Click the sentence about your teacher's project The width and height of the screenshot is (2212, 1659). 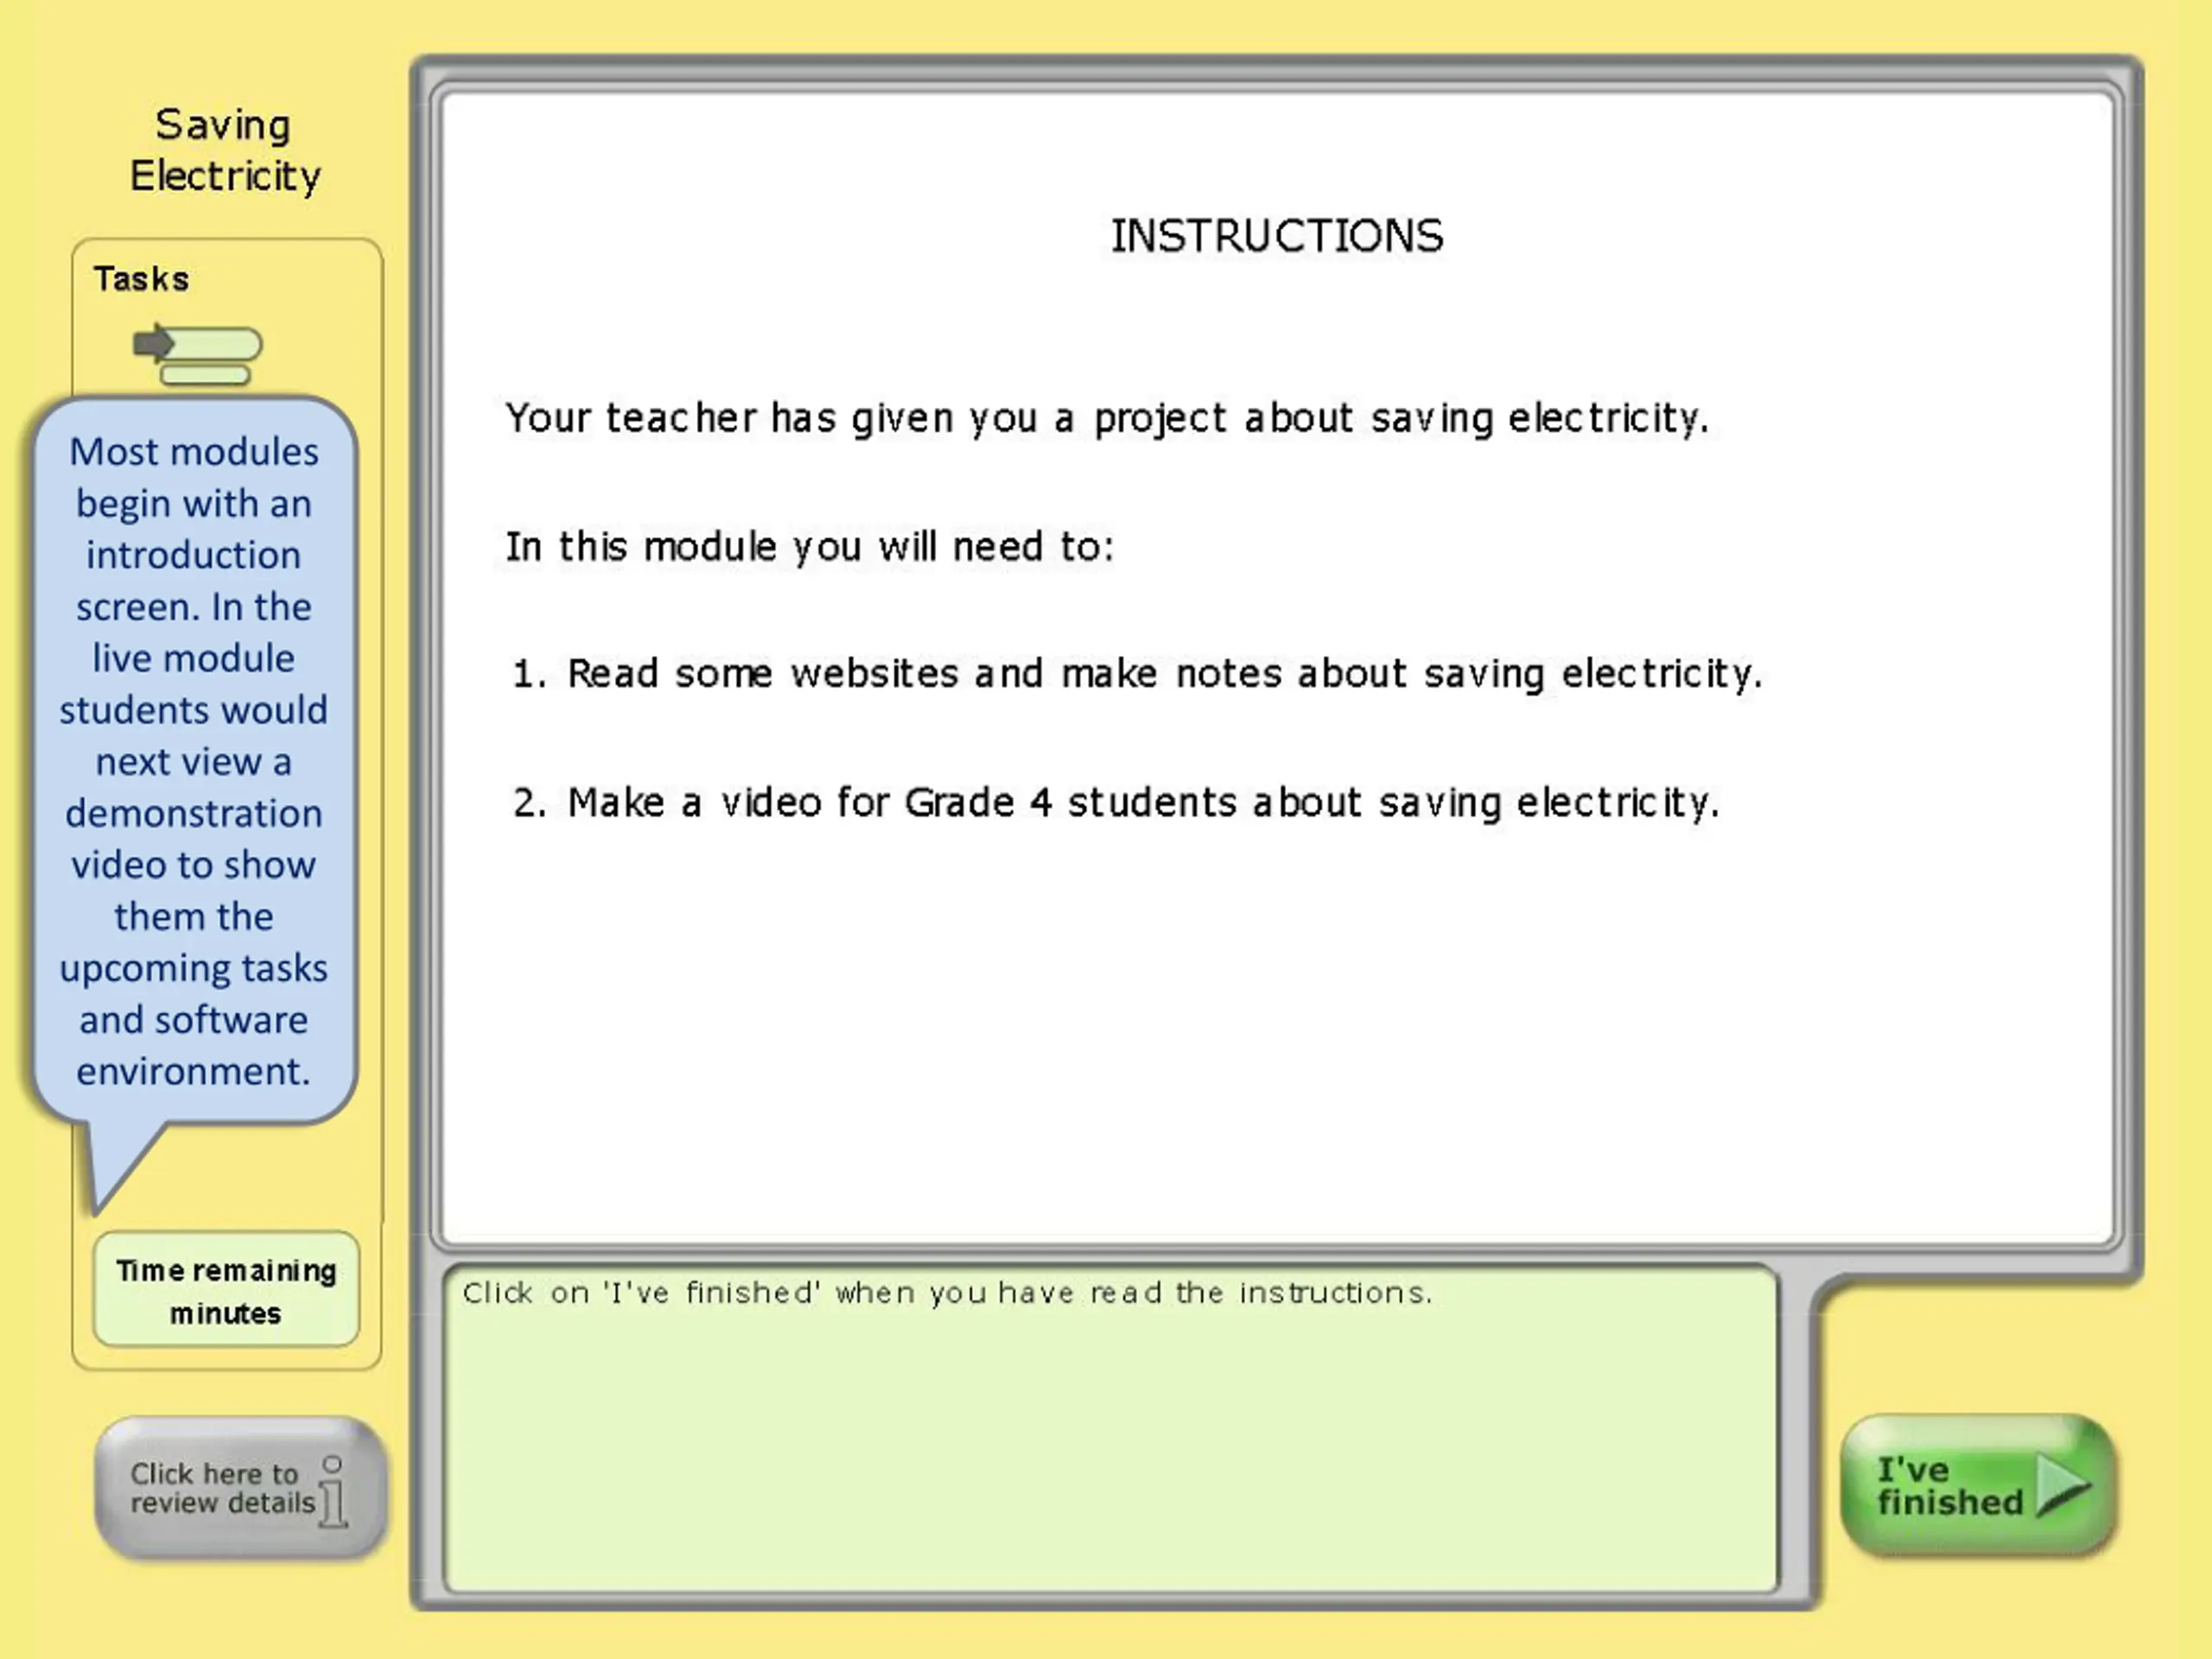coord(1107,418)
